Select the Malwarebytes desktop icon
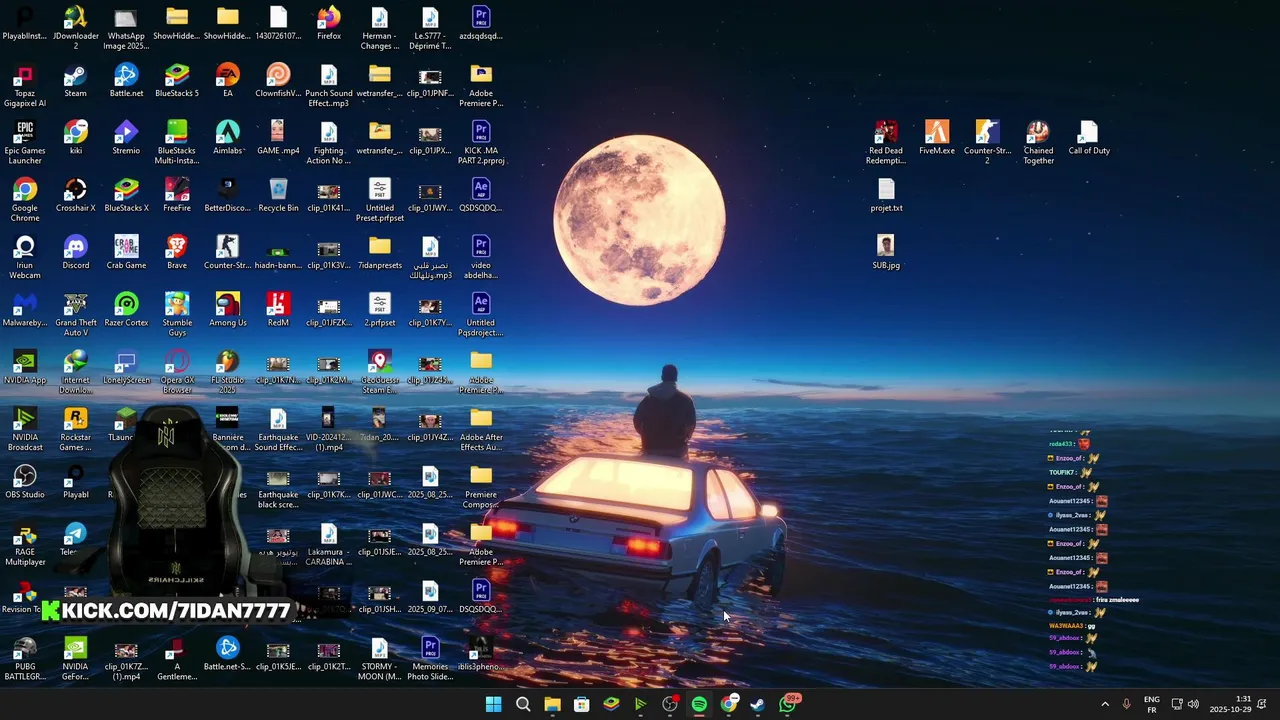Screen dimensions: 1280x720 point(25,310)
